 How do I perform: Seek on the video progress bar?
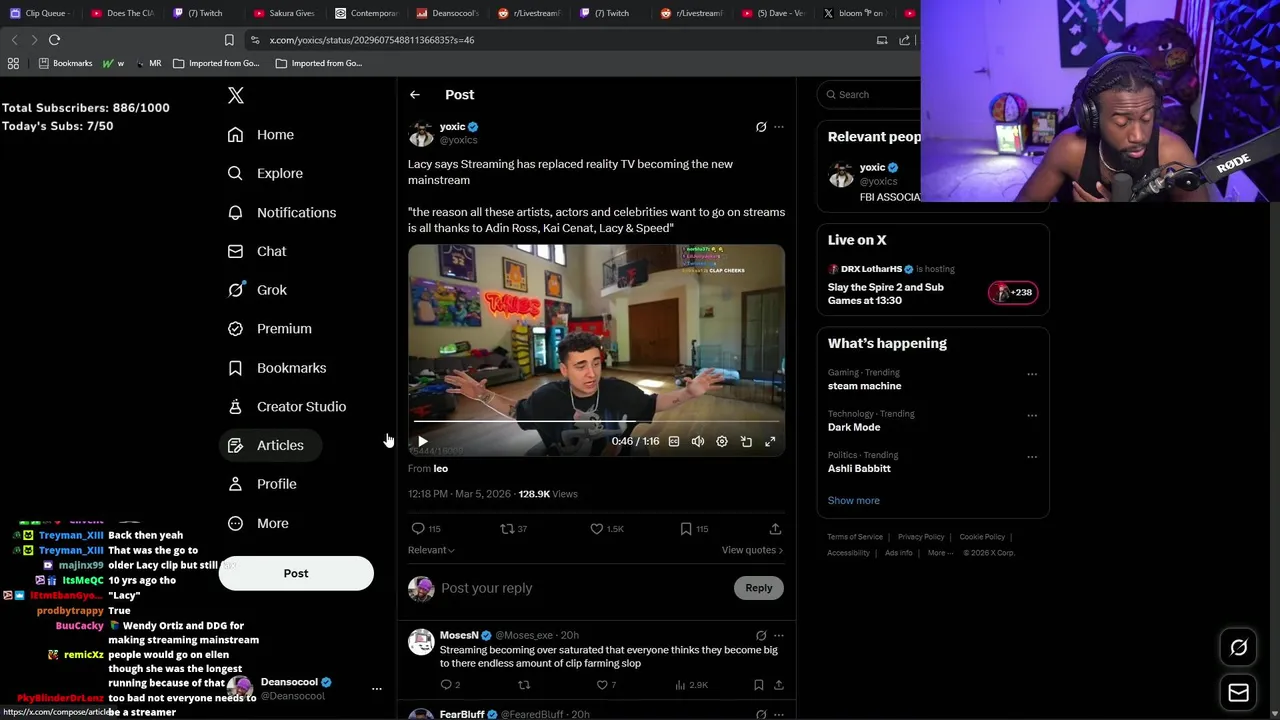[596, 421]
